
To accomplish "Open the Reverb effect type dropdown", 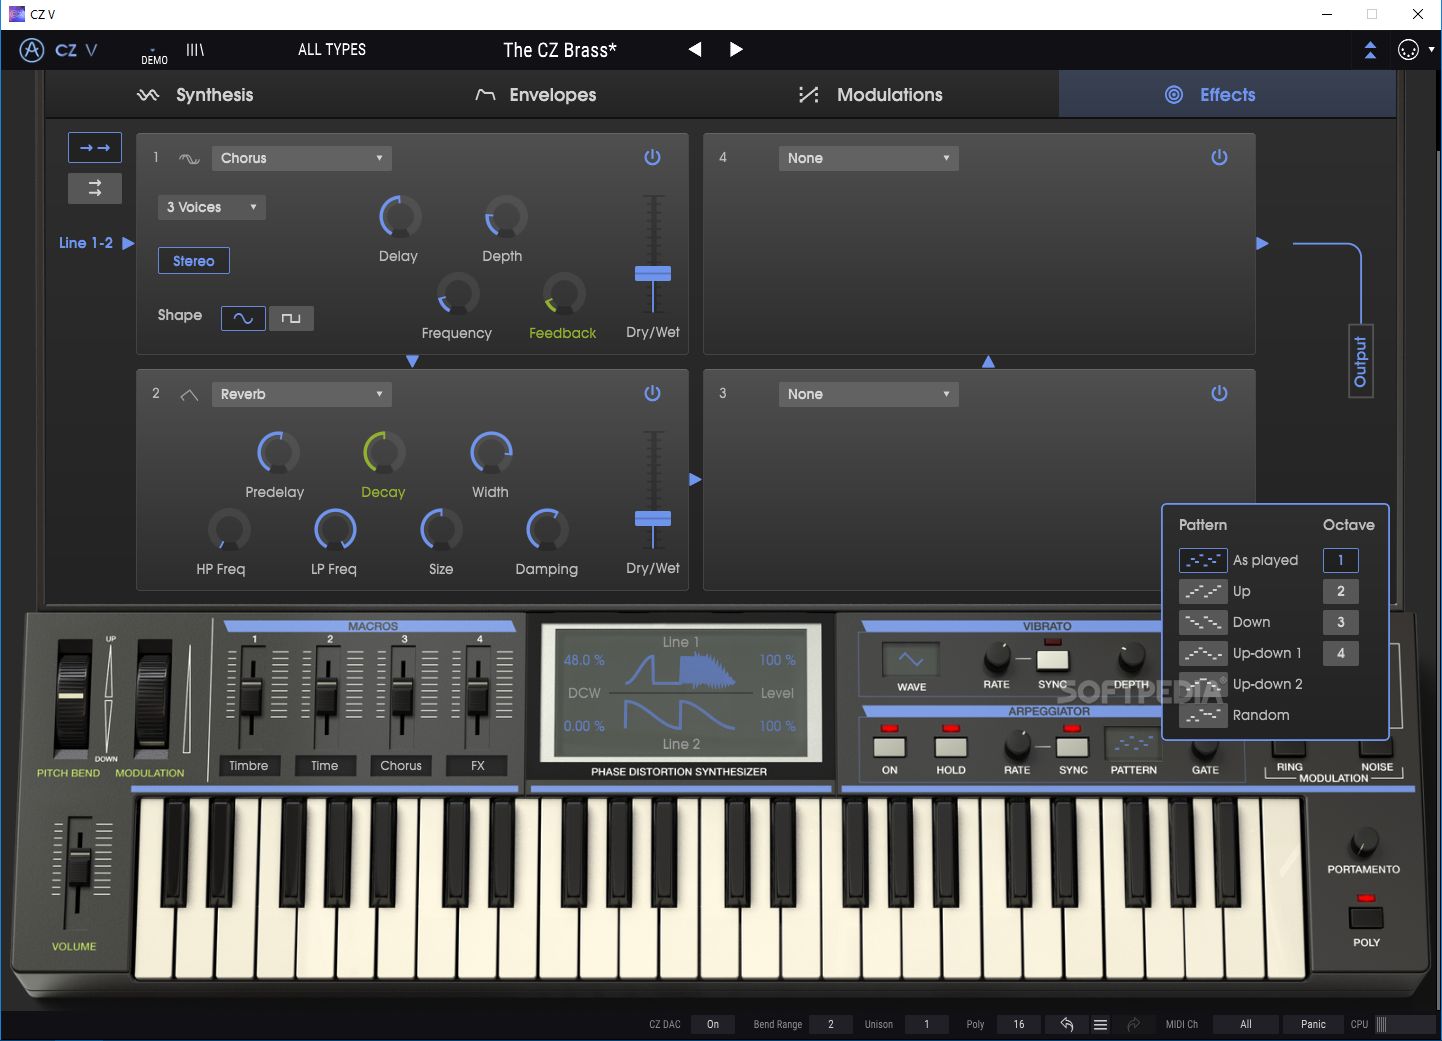I will point(301,394).
